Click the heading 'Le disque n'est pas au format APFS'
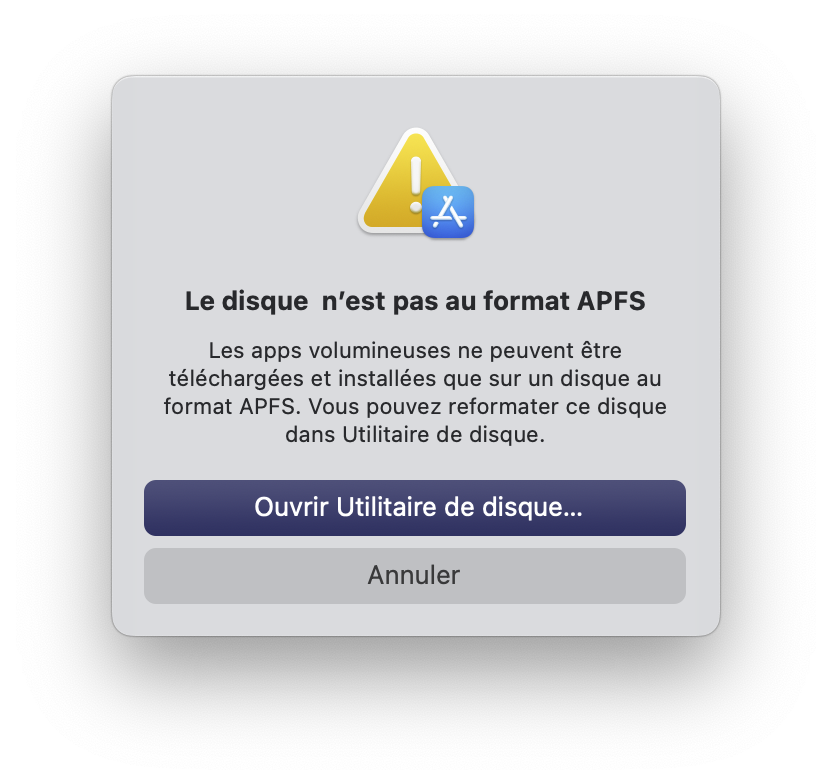Viewport: 832px width, 784px height. [x=415, y=301]
